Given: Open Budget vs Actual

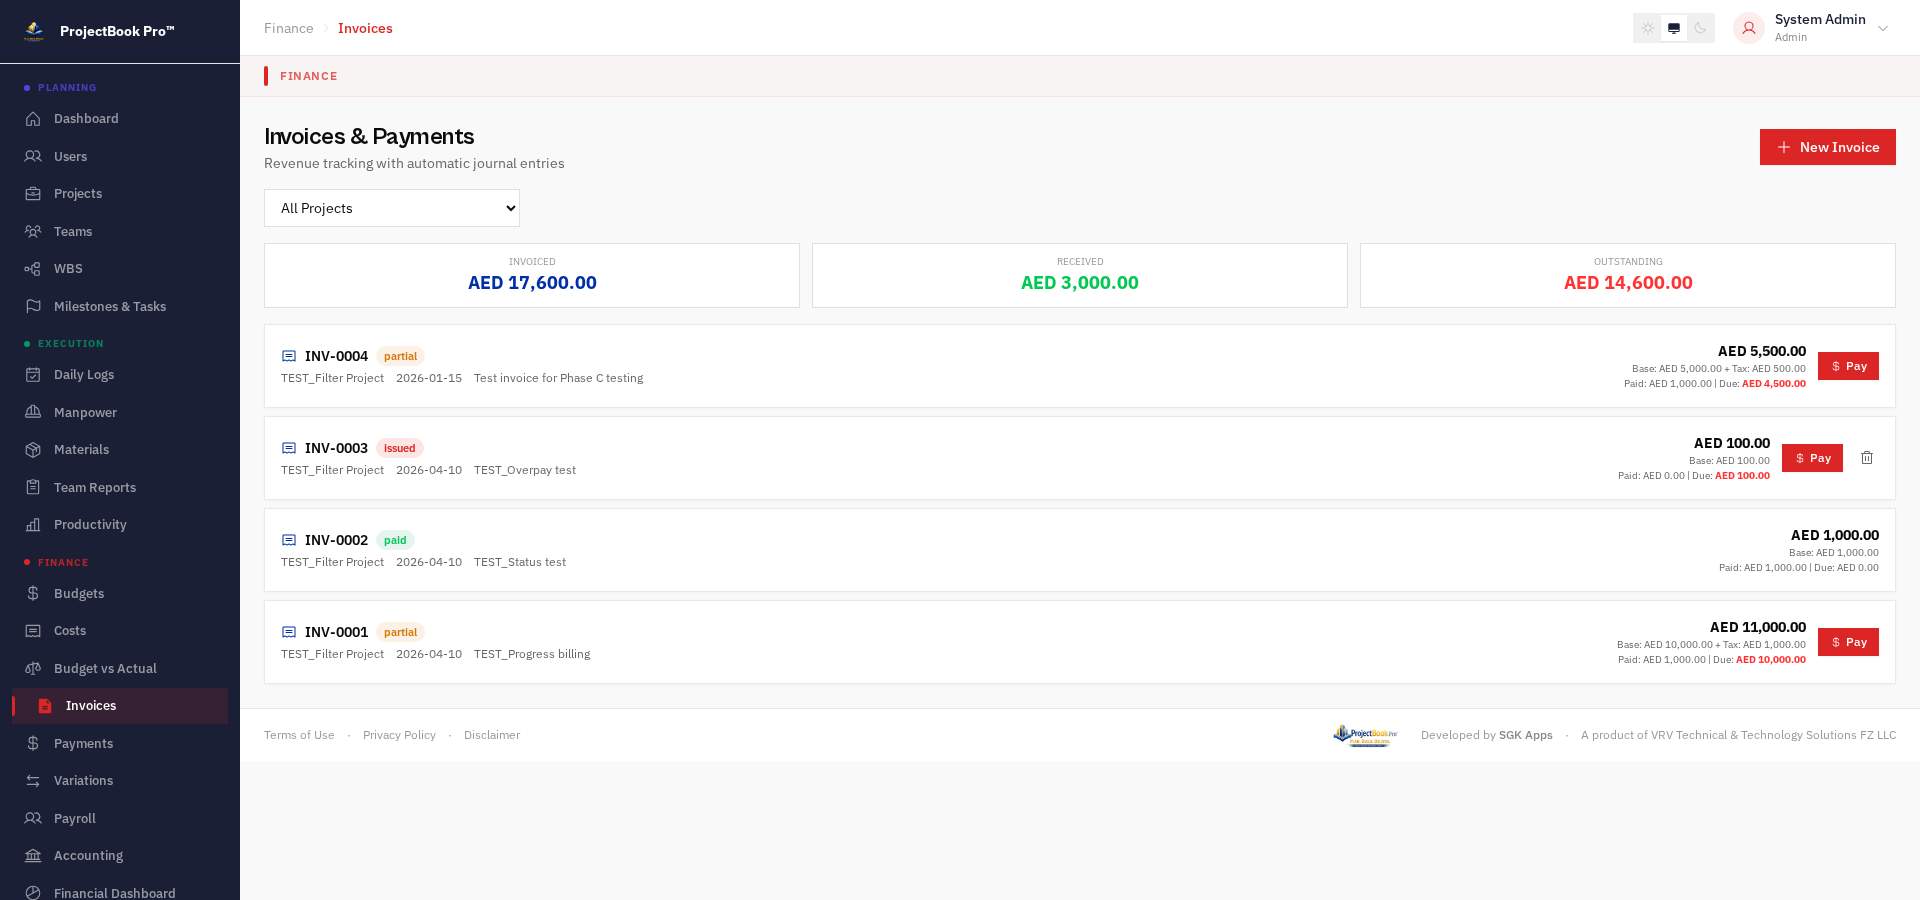Looking at the screenshot, I should click(x=120, y=668).
